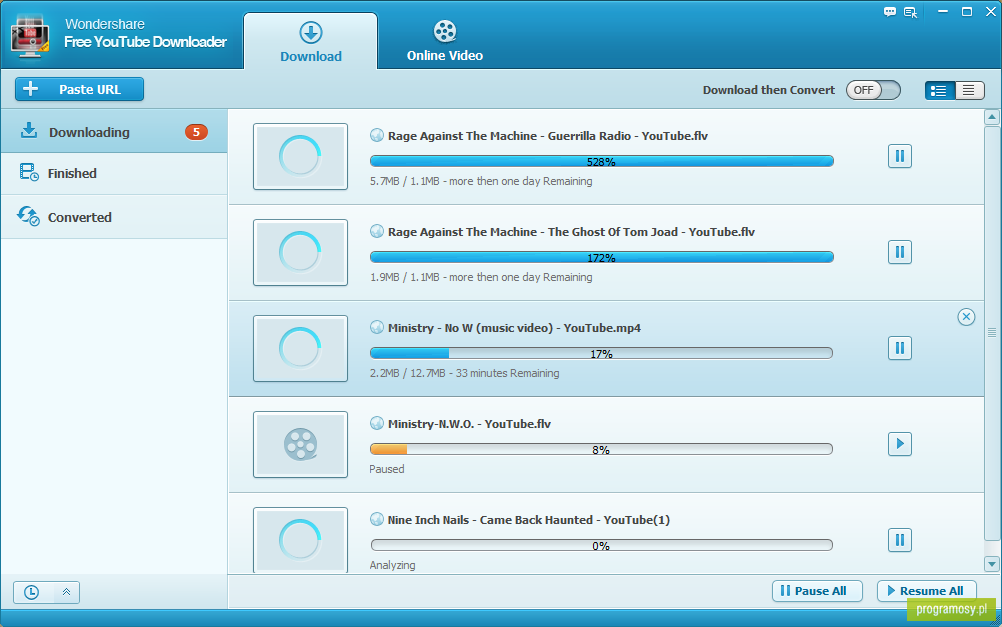The image size is (1002, 627).
Task: Click the Converted refresh icon in sidebar
Action: pyautogui.click(x=28, y=216)
